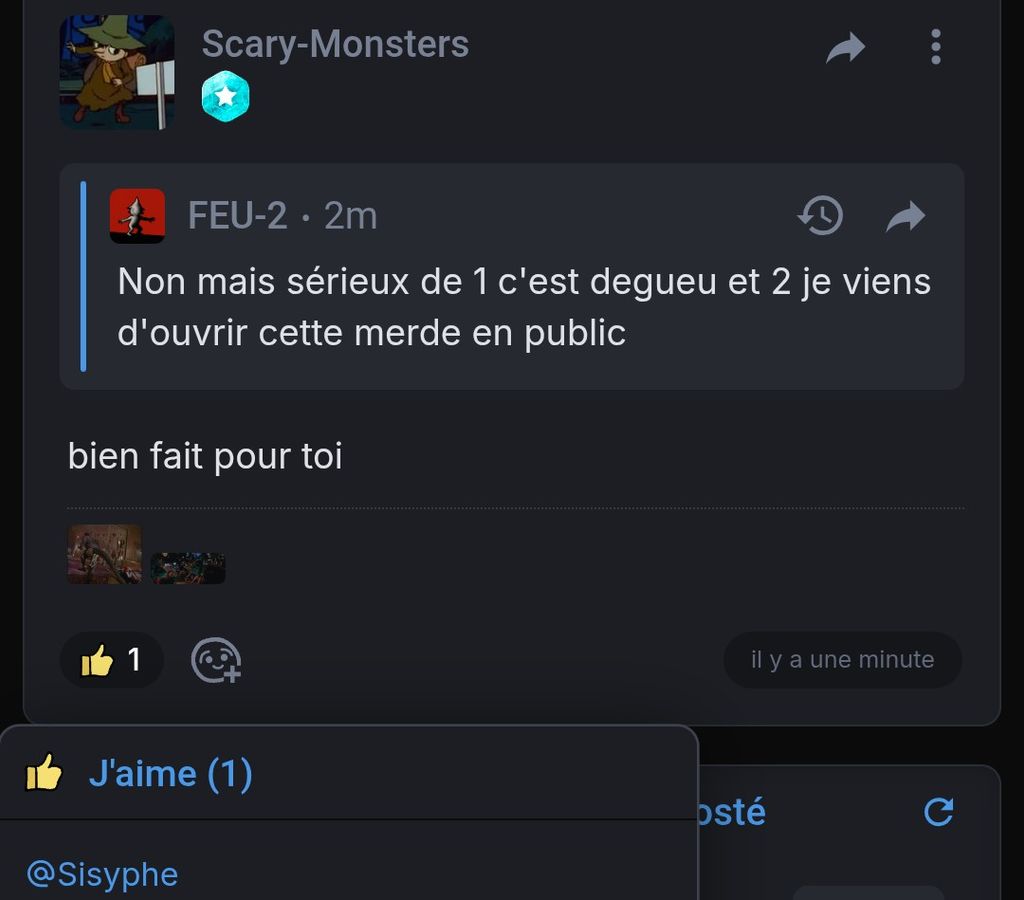Click the FEU-2 username in quote
The width and height of the screenshot is (1024, 900).
238,216
